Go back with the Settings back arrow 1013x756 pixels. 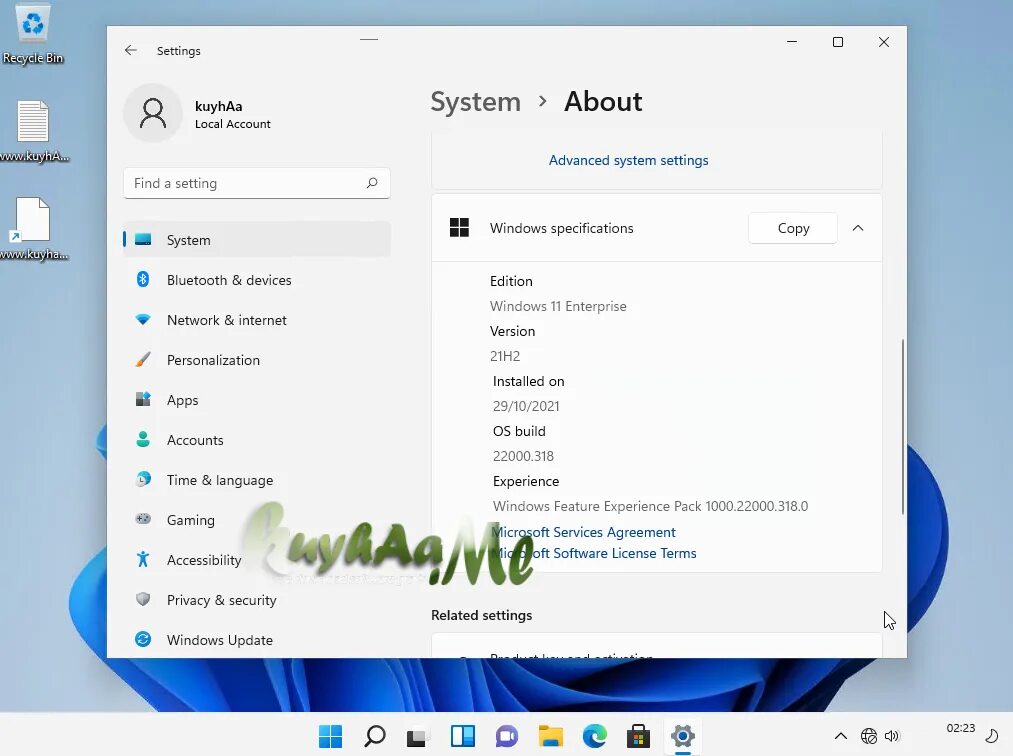pos(131,50)
